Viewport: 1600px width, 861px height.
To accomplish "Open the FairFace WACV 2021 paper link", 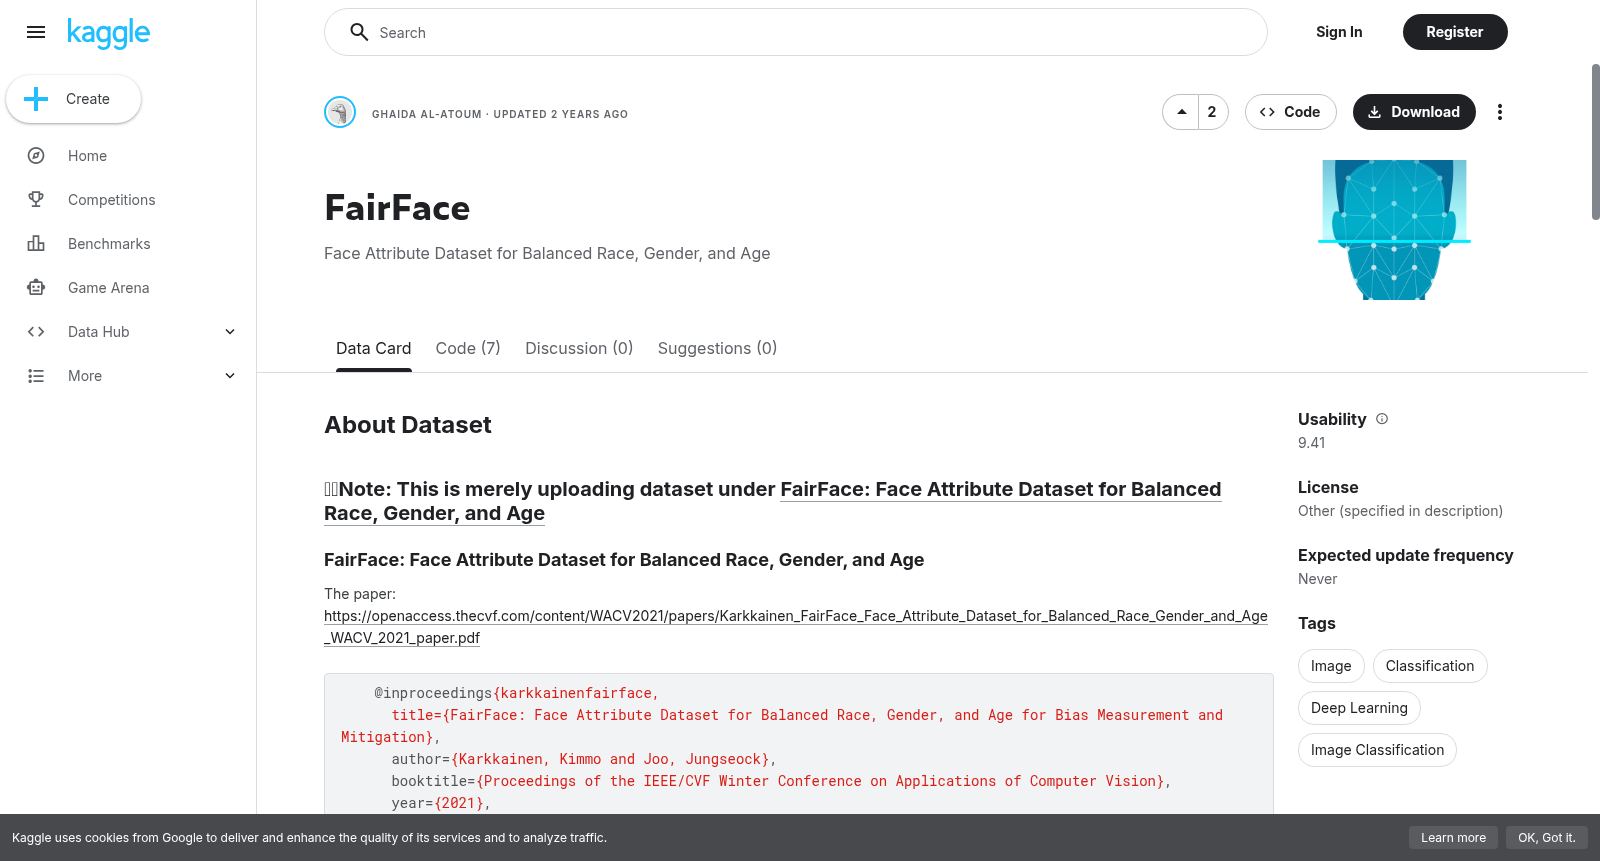I will pyautogui.click(x=796, y=627).
